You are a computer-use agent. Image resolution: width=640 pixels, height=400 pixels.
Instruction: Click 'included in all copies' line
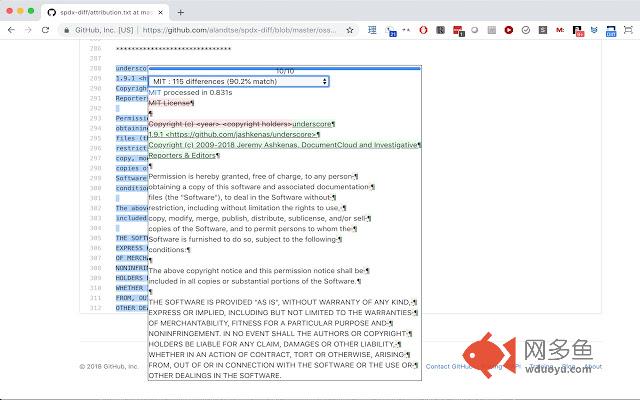[252, 281]
